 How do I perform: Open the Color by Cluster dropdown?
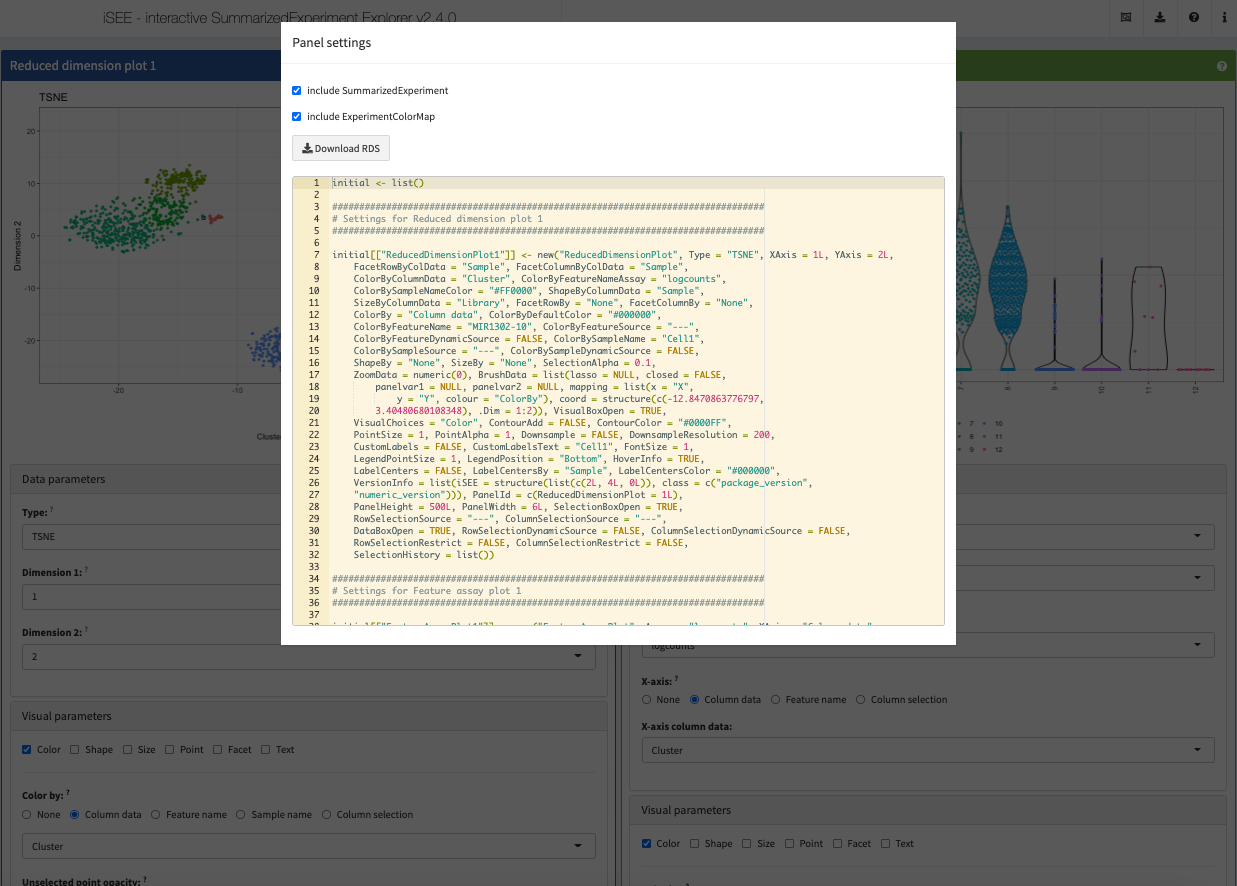pyautogui.click(x=308, y=846)
